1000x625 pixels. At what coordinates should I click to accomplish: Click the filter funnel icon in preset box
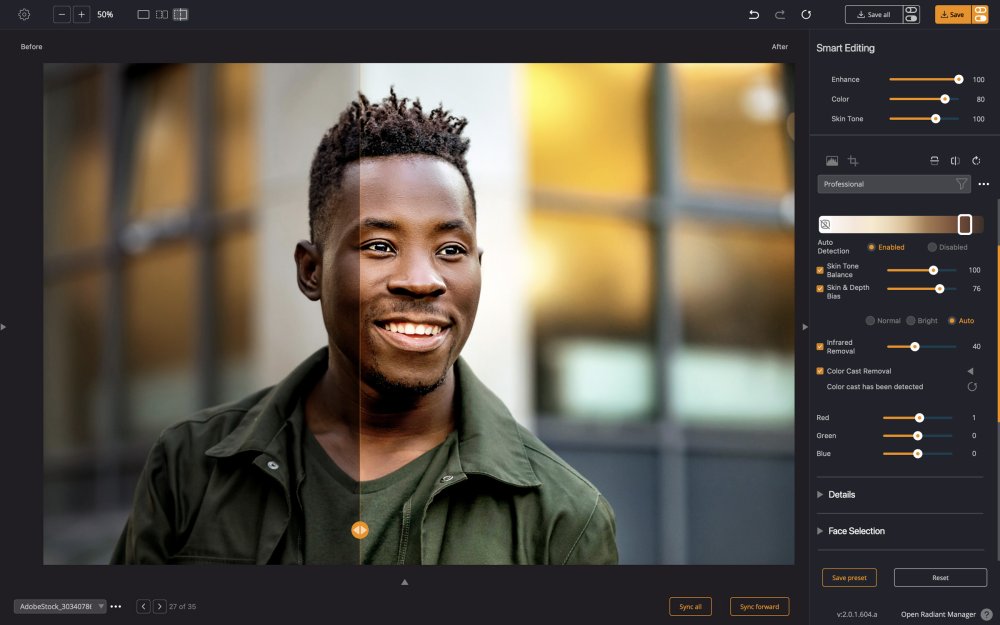961,184
